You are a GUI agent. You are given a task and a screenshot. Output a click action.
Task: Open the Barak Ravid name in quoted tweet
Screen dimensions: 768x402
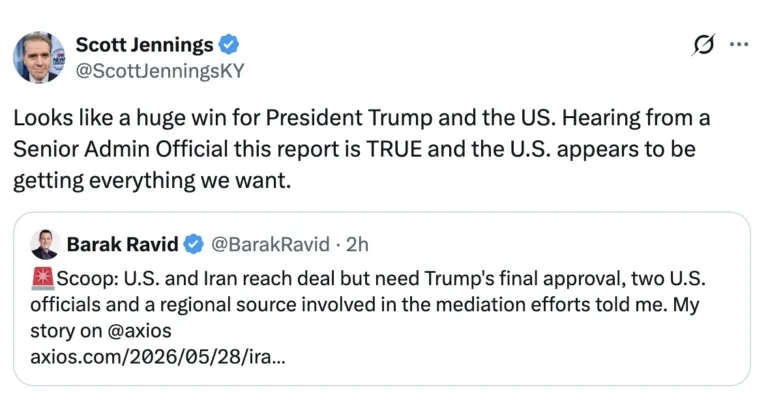point(122,244)
